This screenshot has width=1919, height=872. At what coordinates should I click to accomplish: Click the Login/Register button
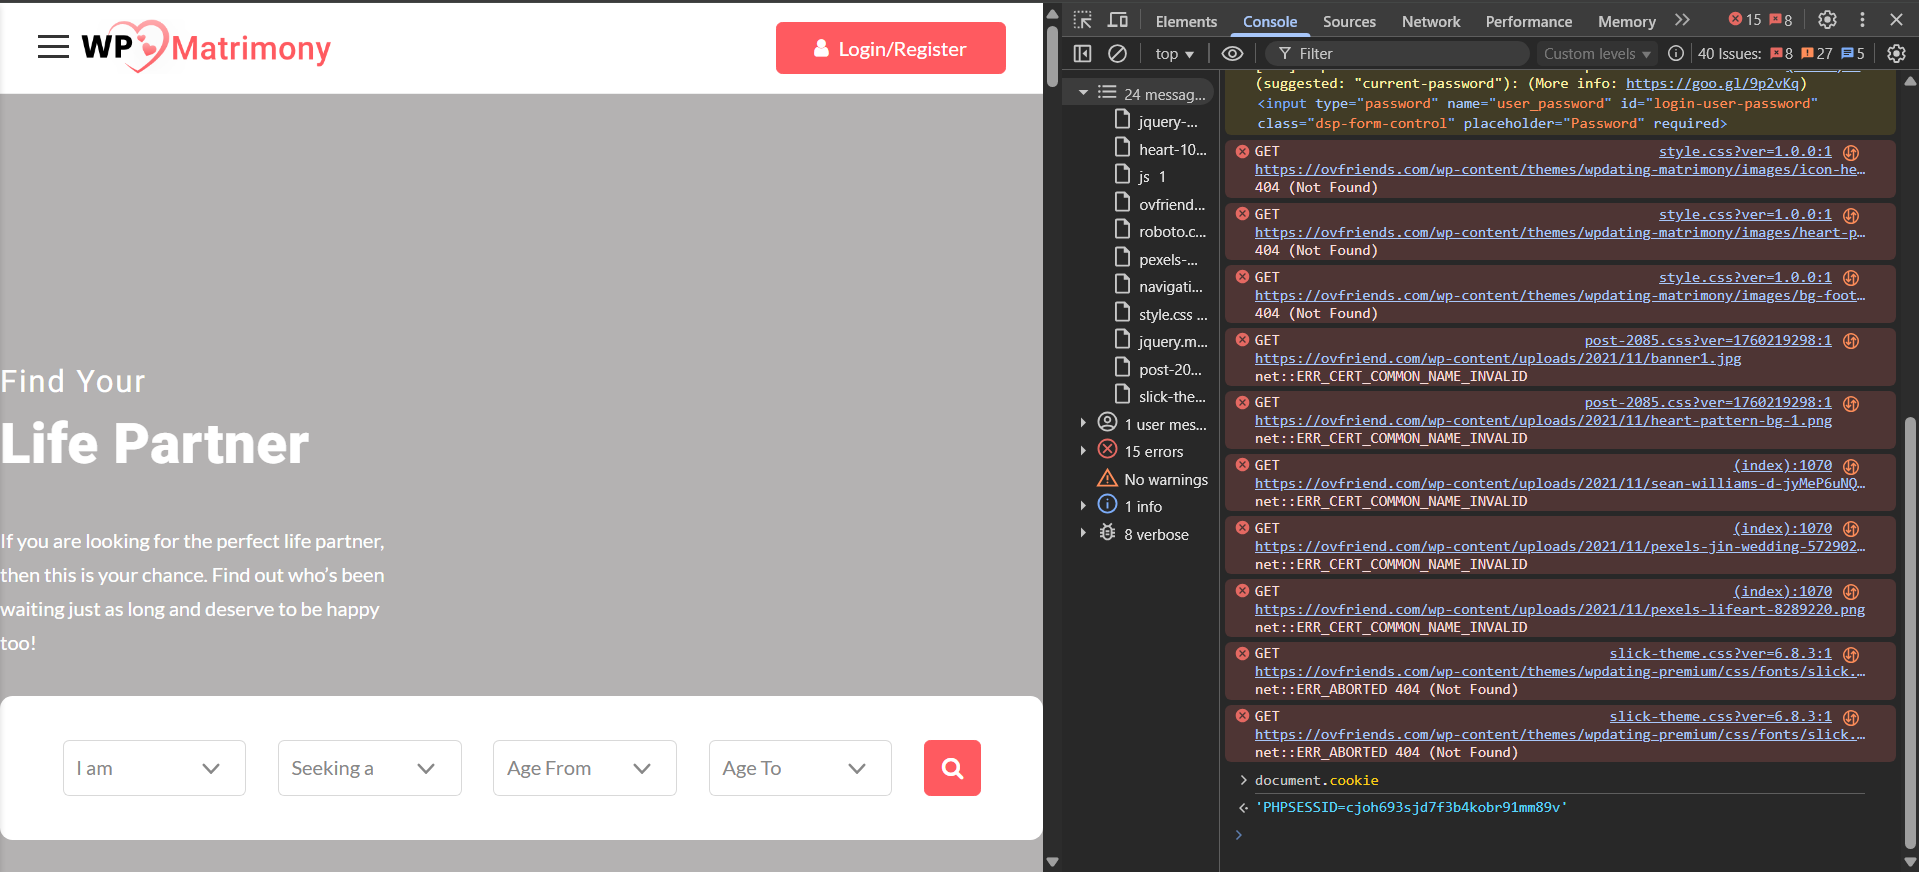coord(890,48)
